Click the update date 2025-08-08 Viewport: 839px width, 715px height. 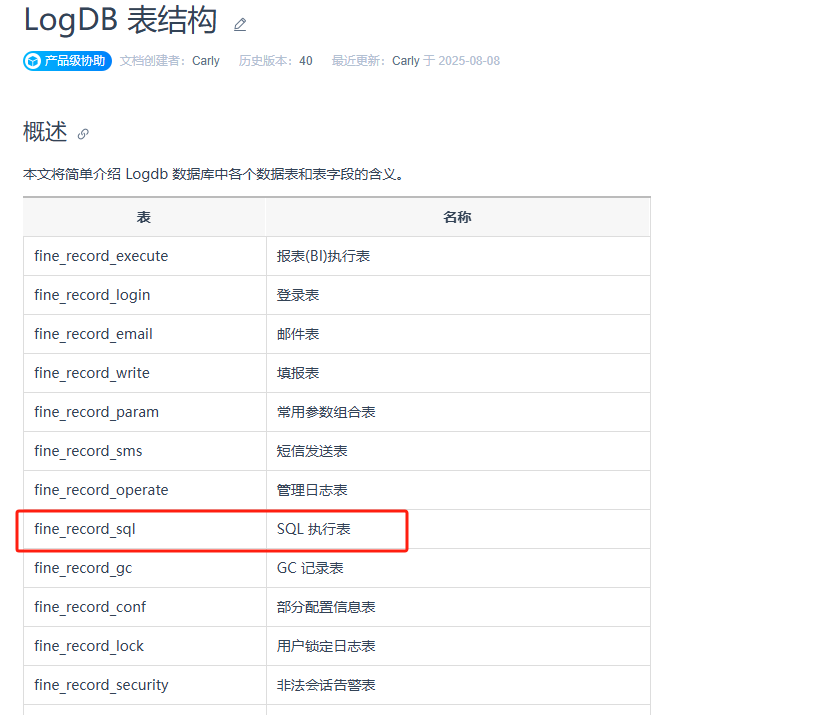pos(469,61)
